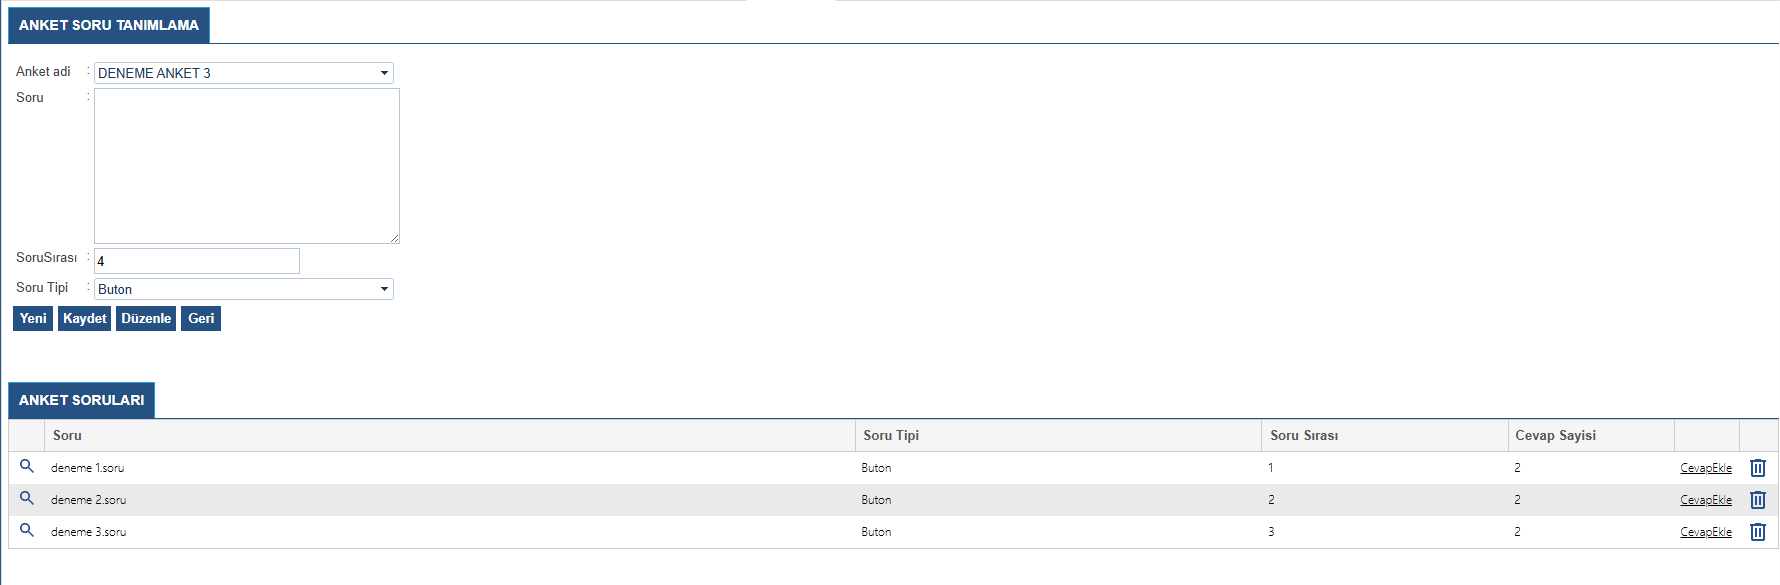Switch to ANKET SORULARI tab
The image size is (1780, 585).
coord(82,400)
